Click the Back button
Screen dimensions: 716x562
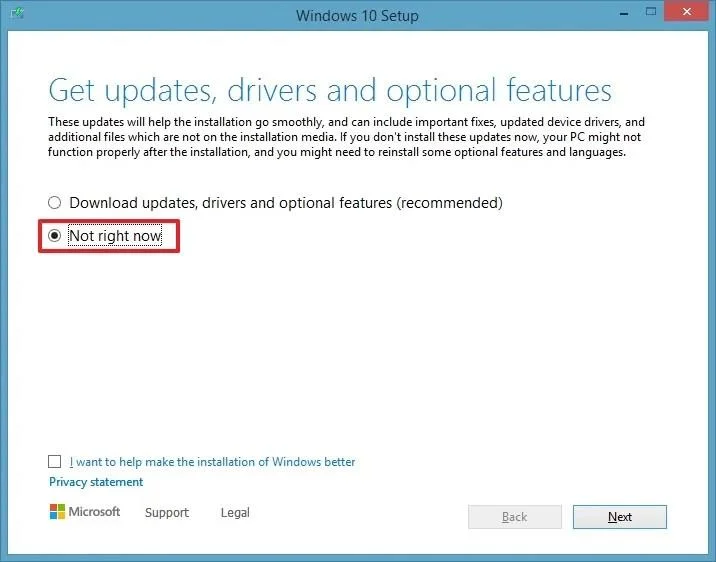pos(515,517)
